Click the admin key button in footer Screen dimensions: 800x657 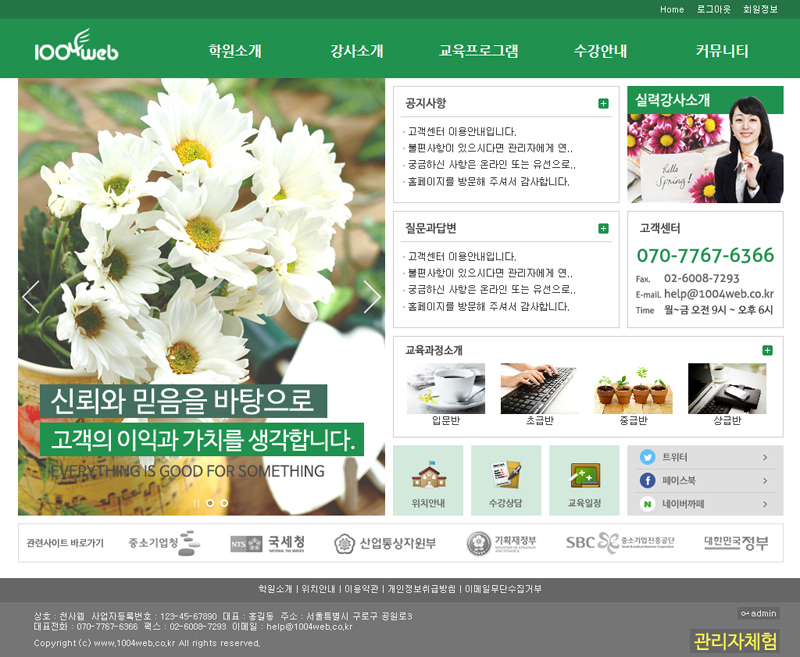[758, 613]
